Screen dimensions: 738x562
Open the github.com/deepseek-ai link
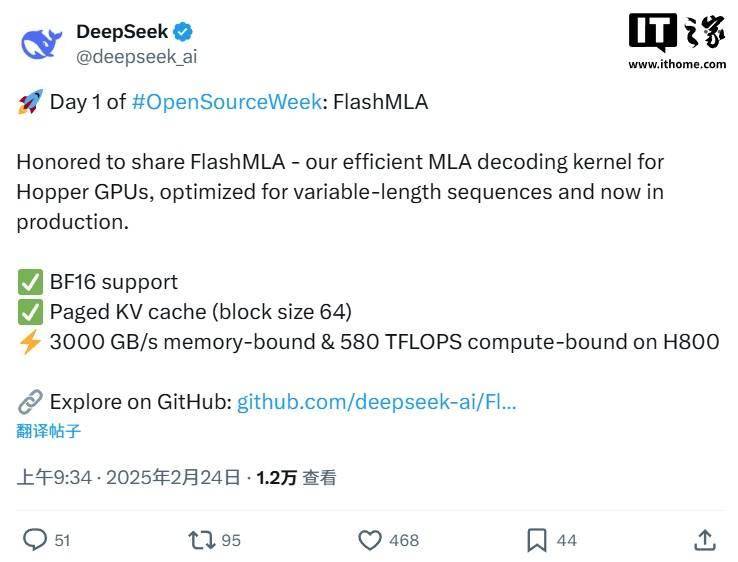377,402
